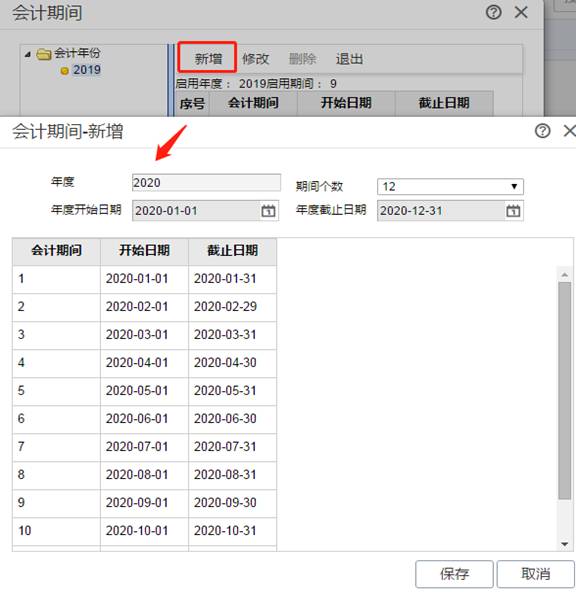This screenshot has height=592, width=576.
Task: Click the scrollbar down arrow
Action: [x=565, y=544]
